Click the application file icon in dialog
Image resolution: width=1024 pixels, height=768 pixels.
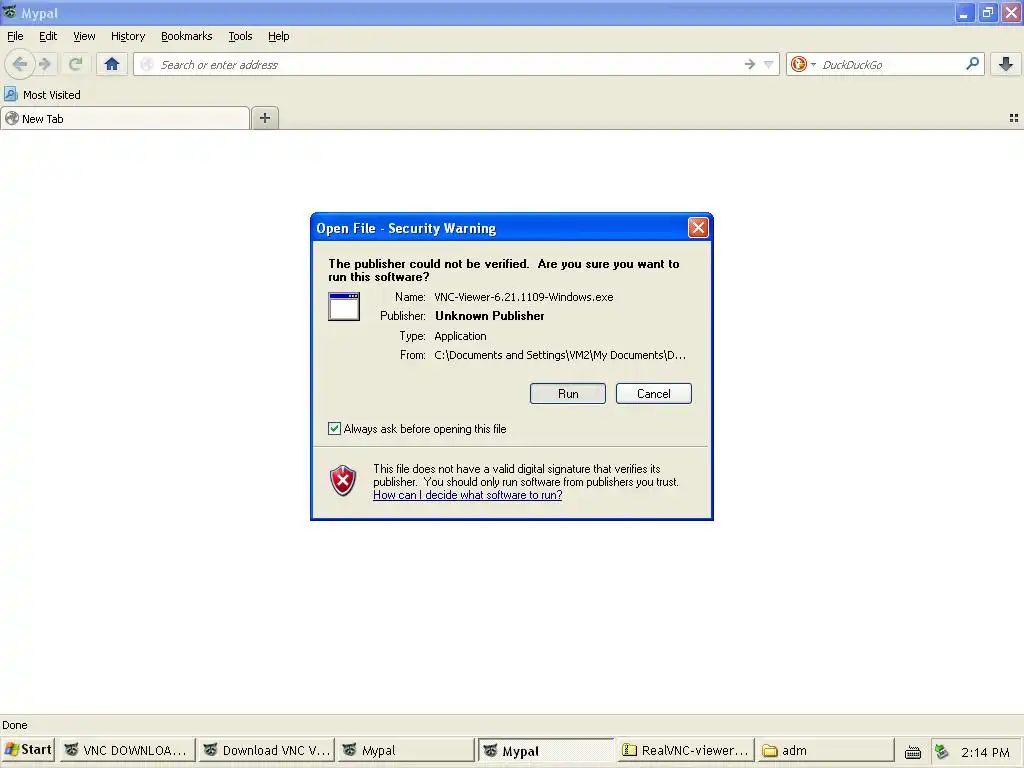coord(344,306)
